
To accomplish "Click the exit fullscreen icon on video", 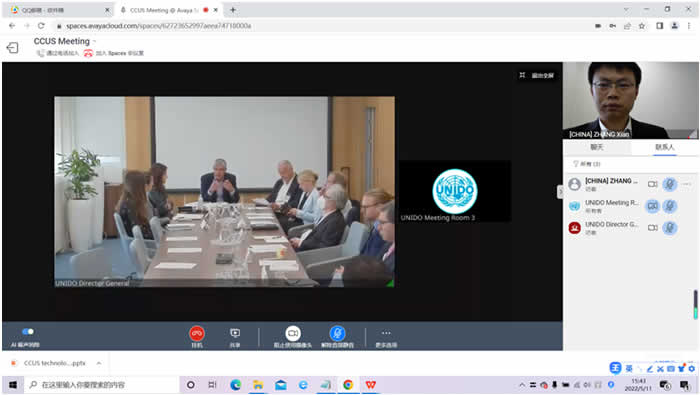I will [x=522, y=75].
